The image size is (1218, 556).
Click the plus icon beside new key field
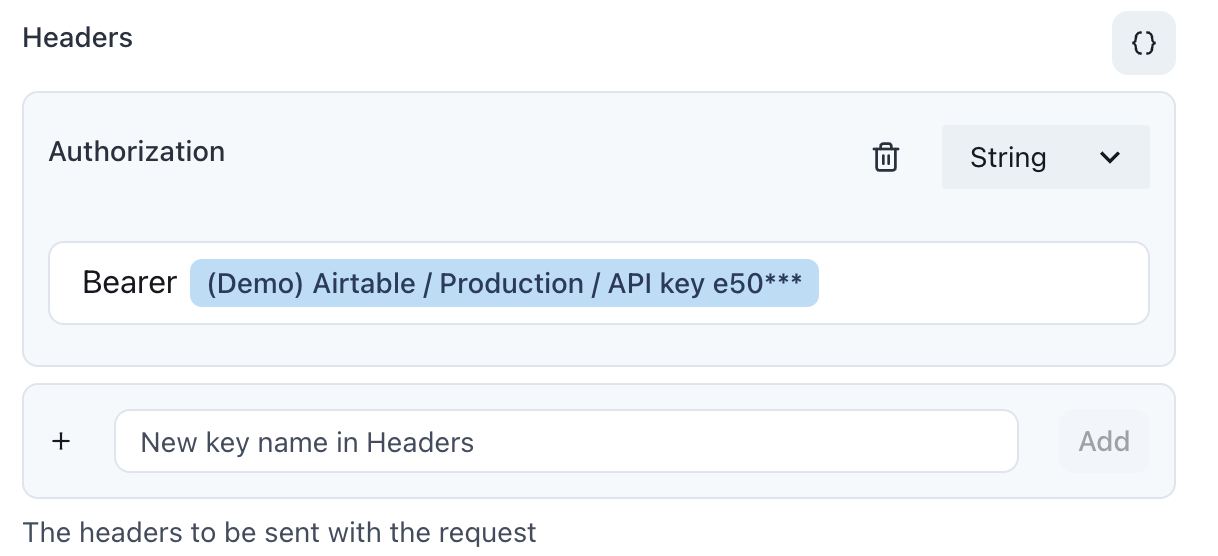click(x=61, y=441)
